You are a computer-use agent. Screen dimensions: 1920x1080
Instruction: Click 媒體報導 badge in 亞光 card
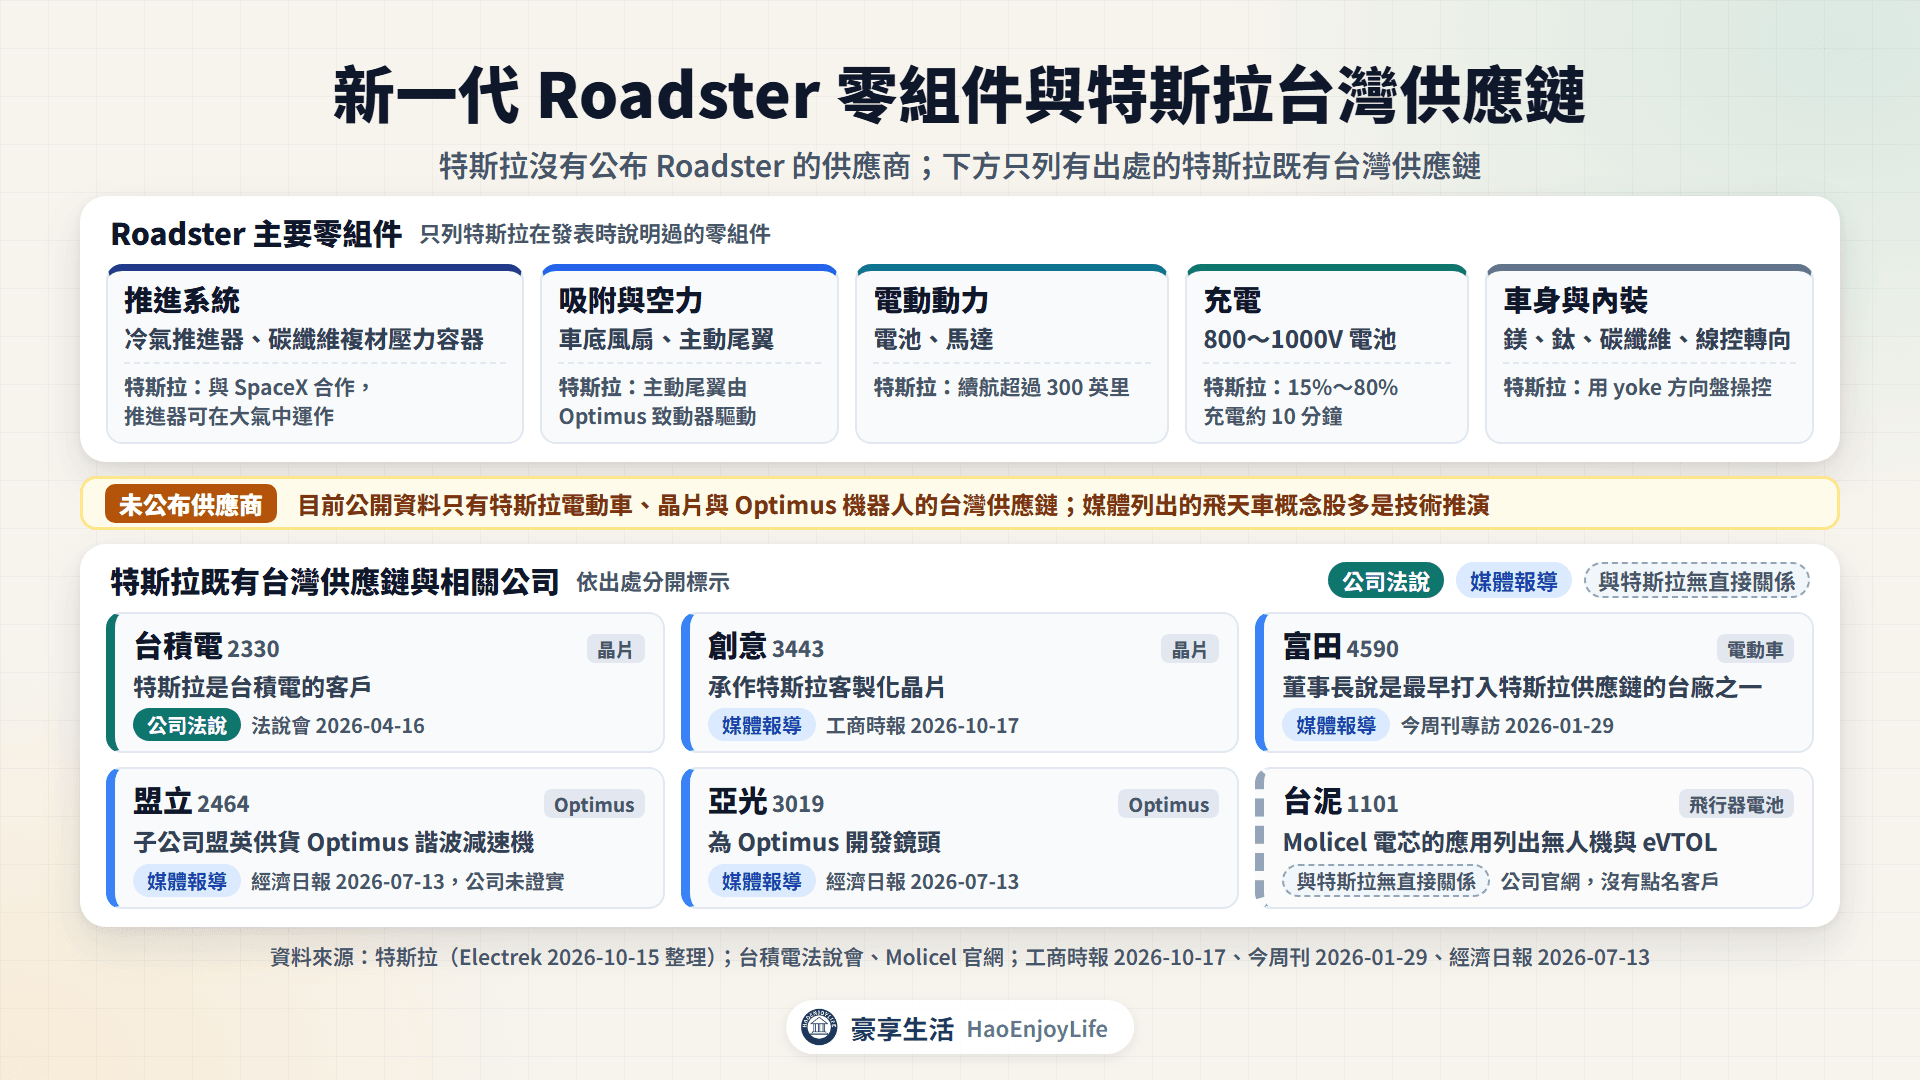pyautogui.click(x=761, y=881)
